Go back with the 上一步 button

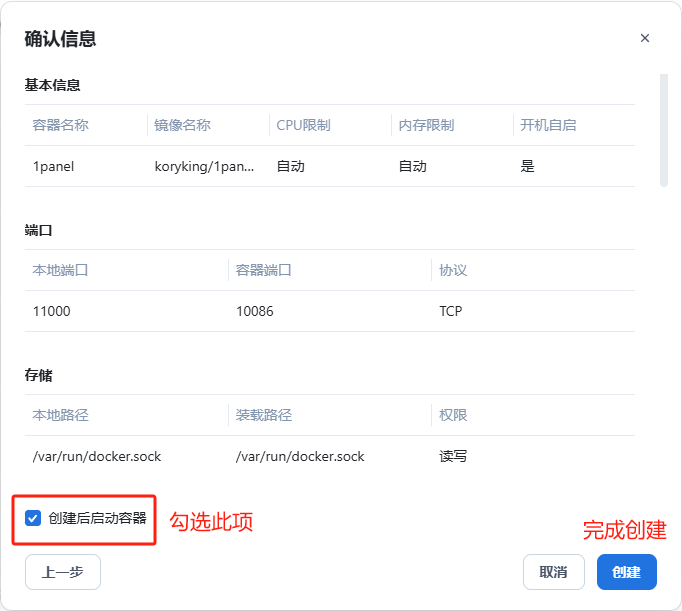(63, 572)
